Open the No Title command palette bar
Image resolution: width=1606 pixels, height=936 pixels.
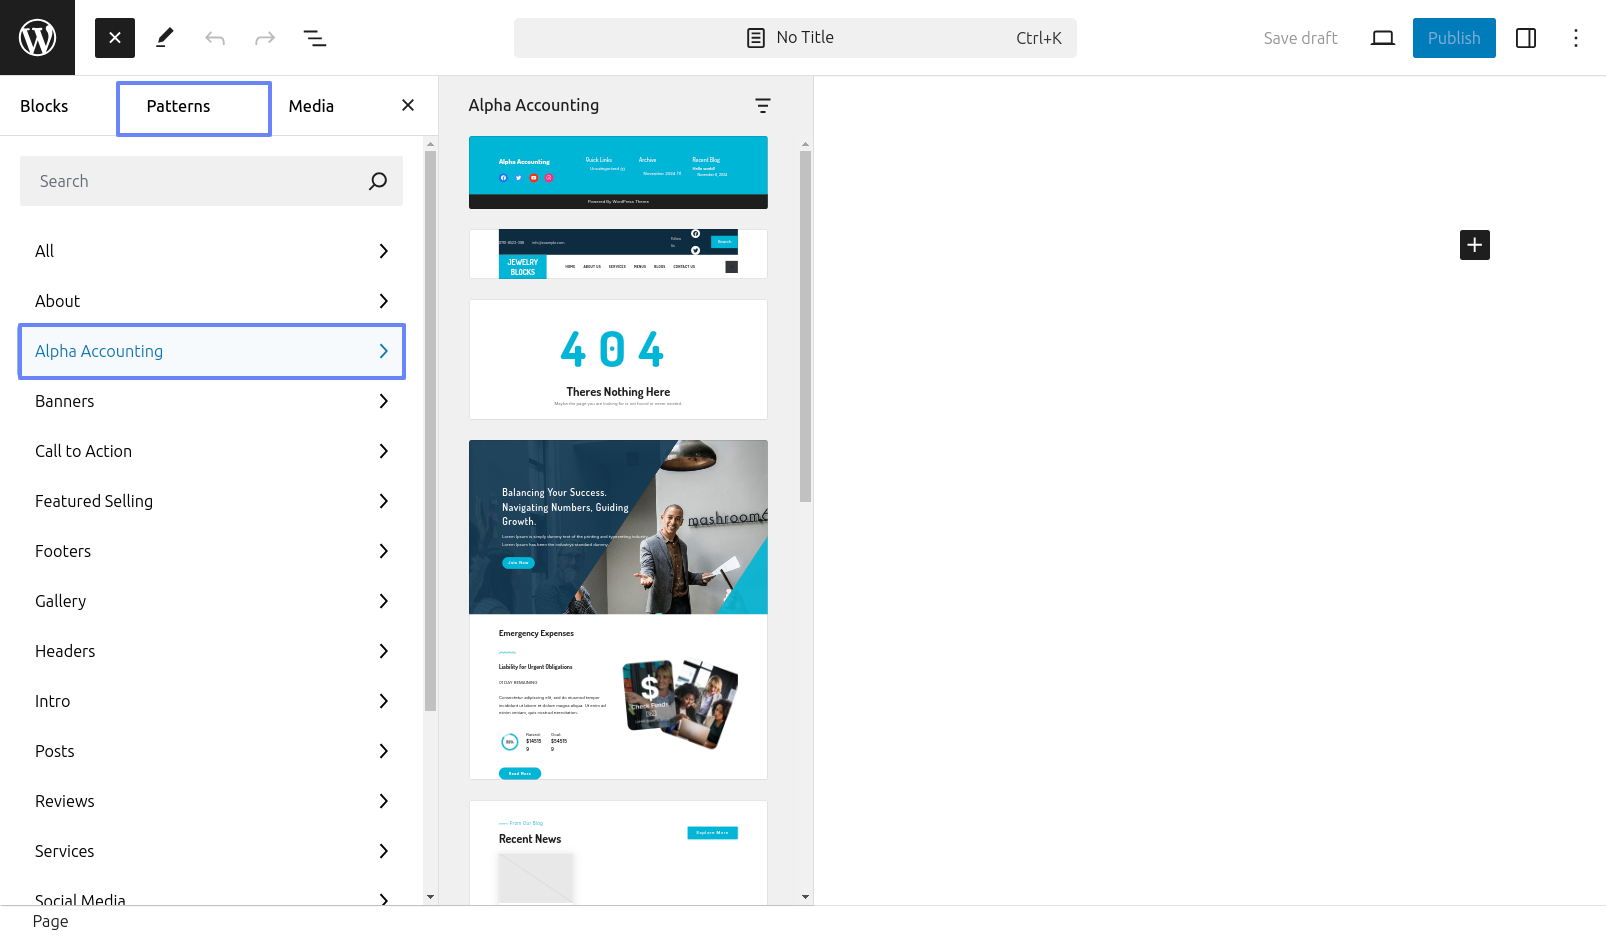point(795,38)
